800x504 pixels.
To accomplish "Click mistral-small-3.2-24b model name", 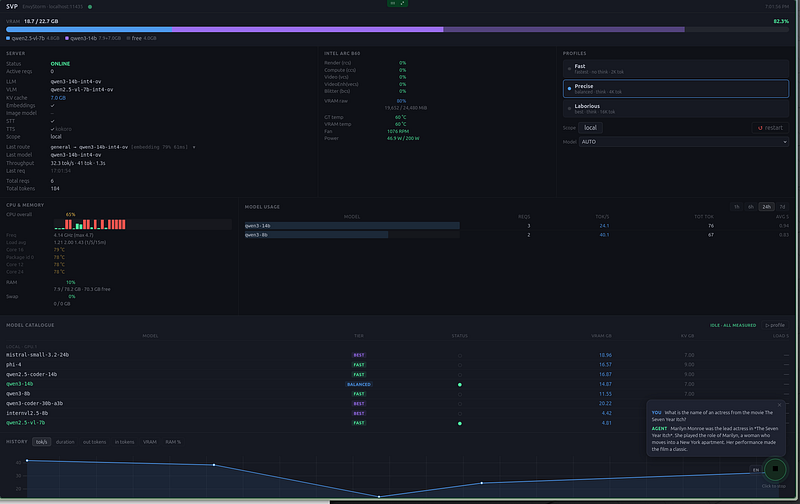I will pyautogui.click(x=37, y=355).
